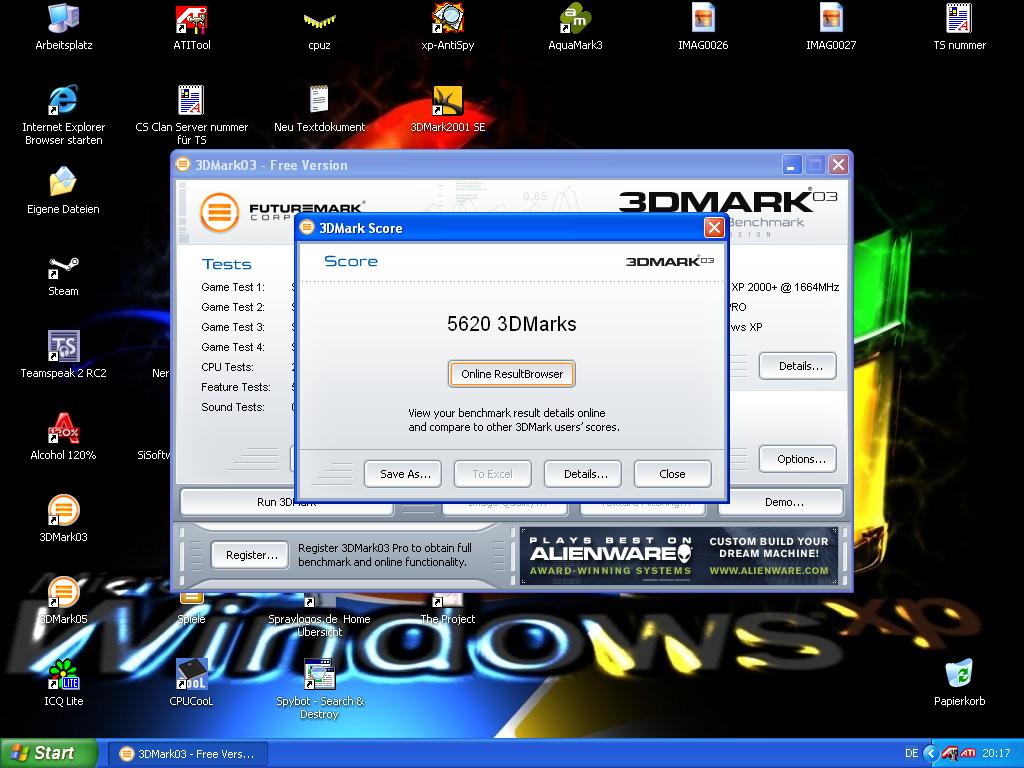Launch Alcohol 120% shortcut
The width and height of the screenshot is (1024, 768).
point(63,436)
